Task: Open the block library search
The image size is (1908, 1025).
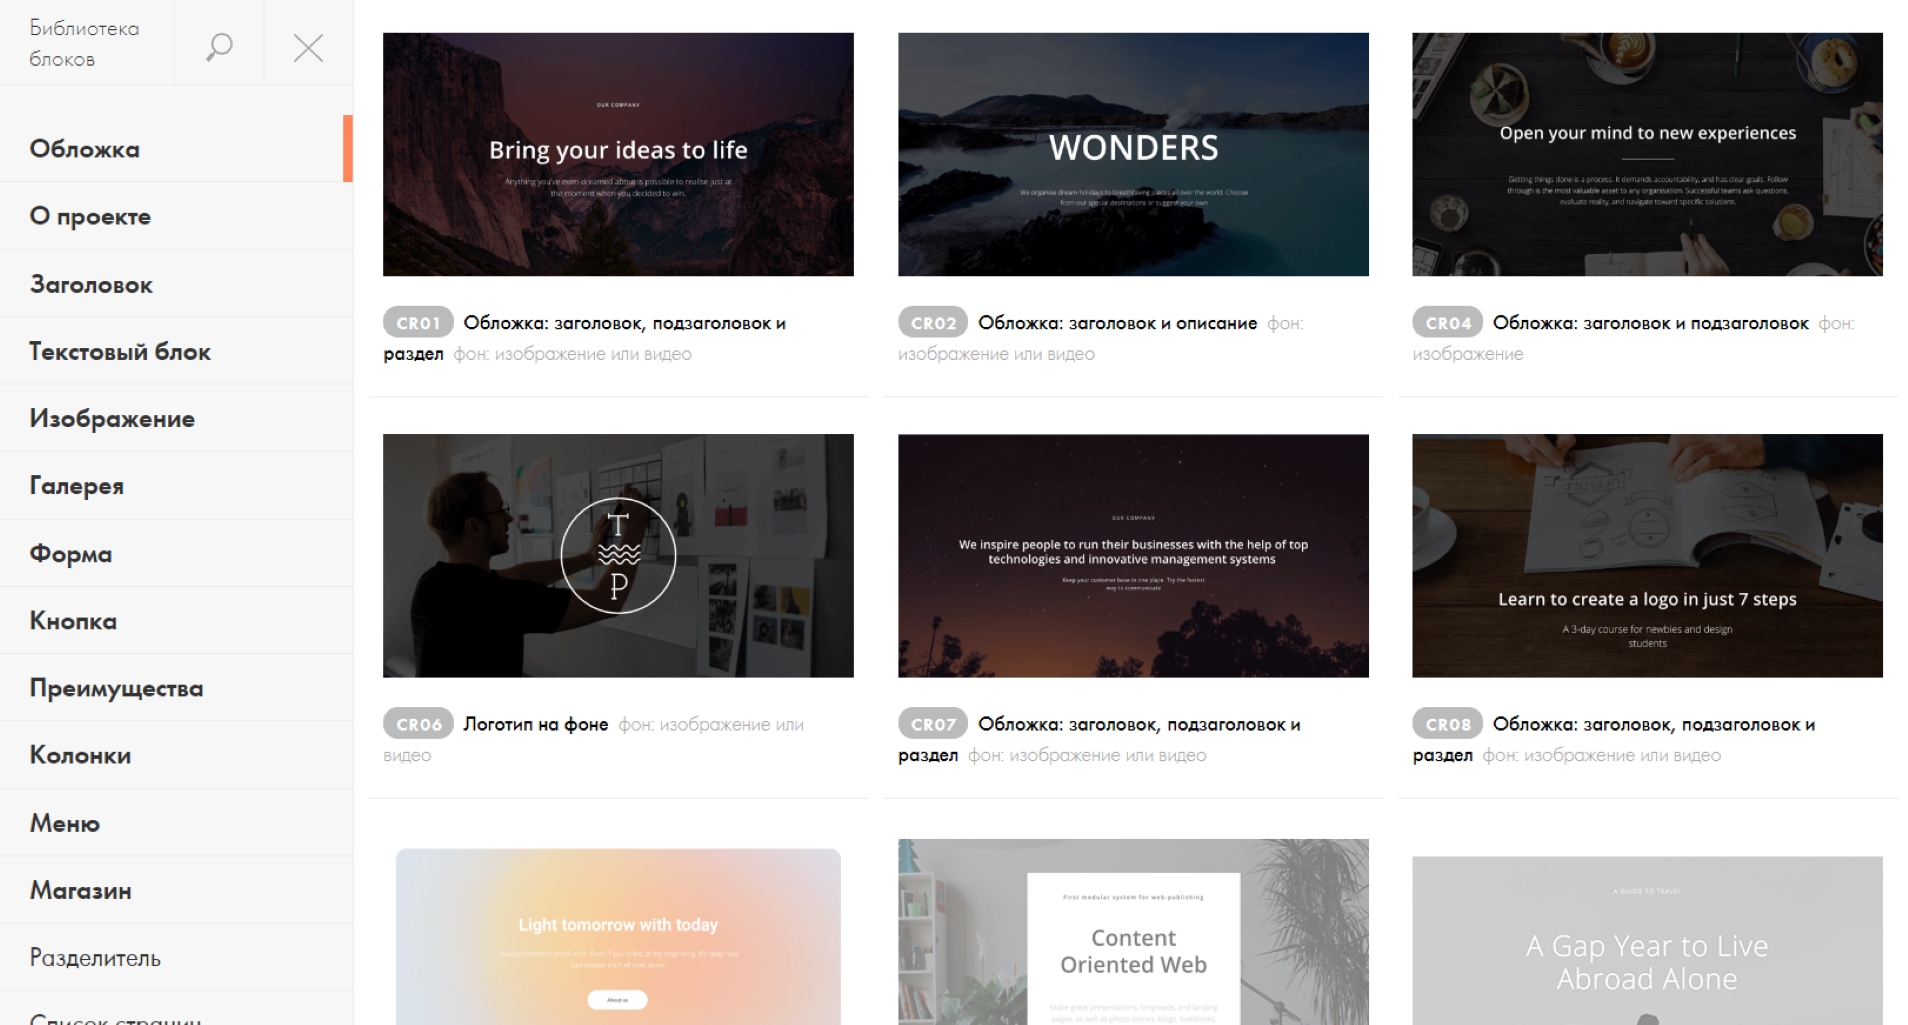Action: [219, 46]
